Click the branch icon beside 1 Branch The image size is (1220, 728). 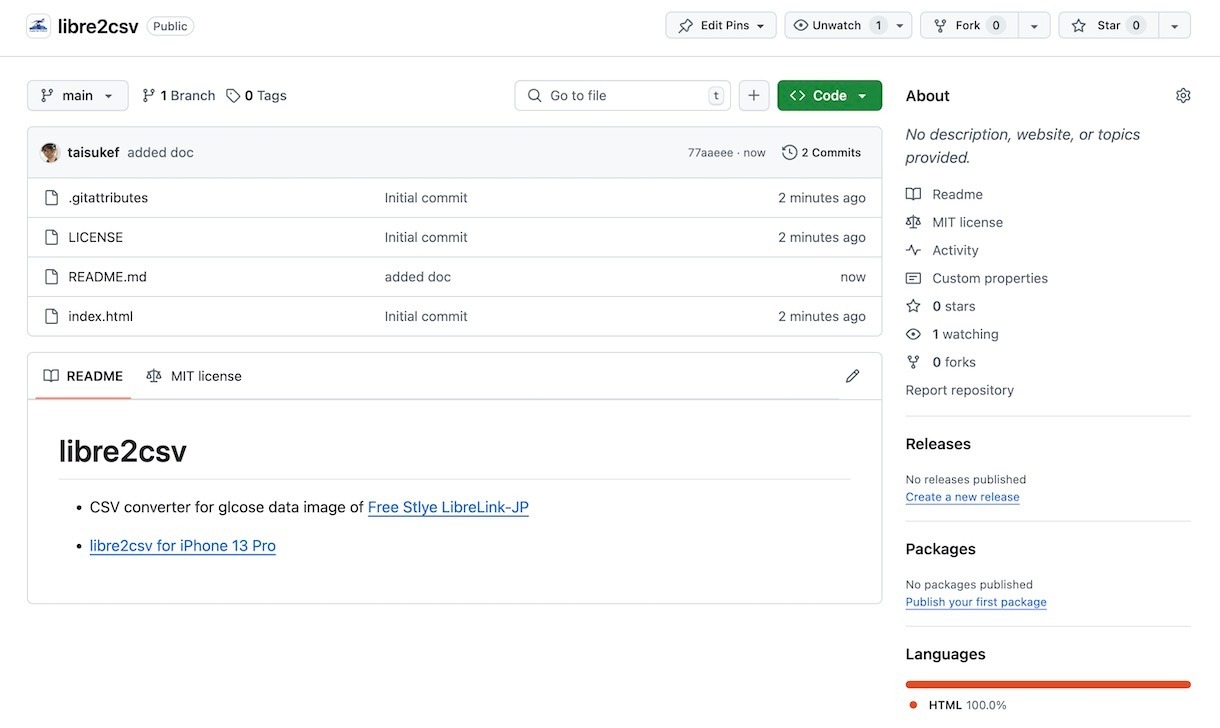[x=149, y=96]
